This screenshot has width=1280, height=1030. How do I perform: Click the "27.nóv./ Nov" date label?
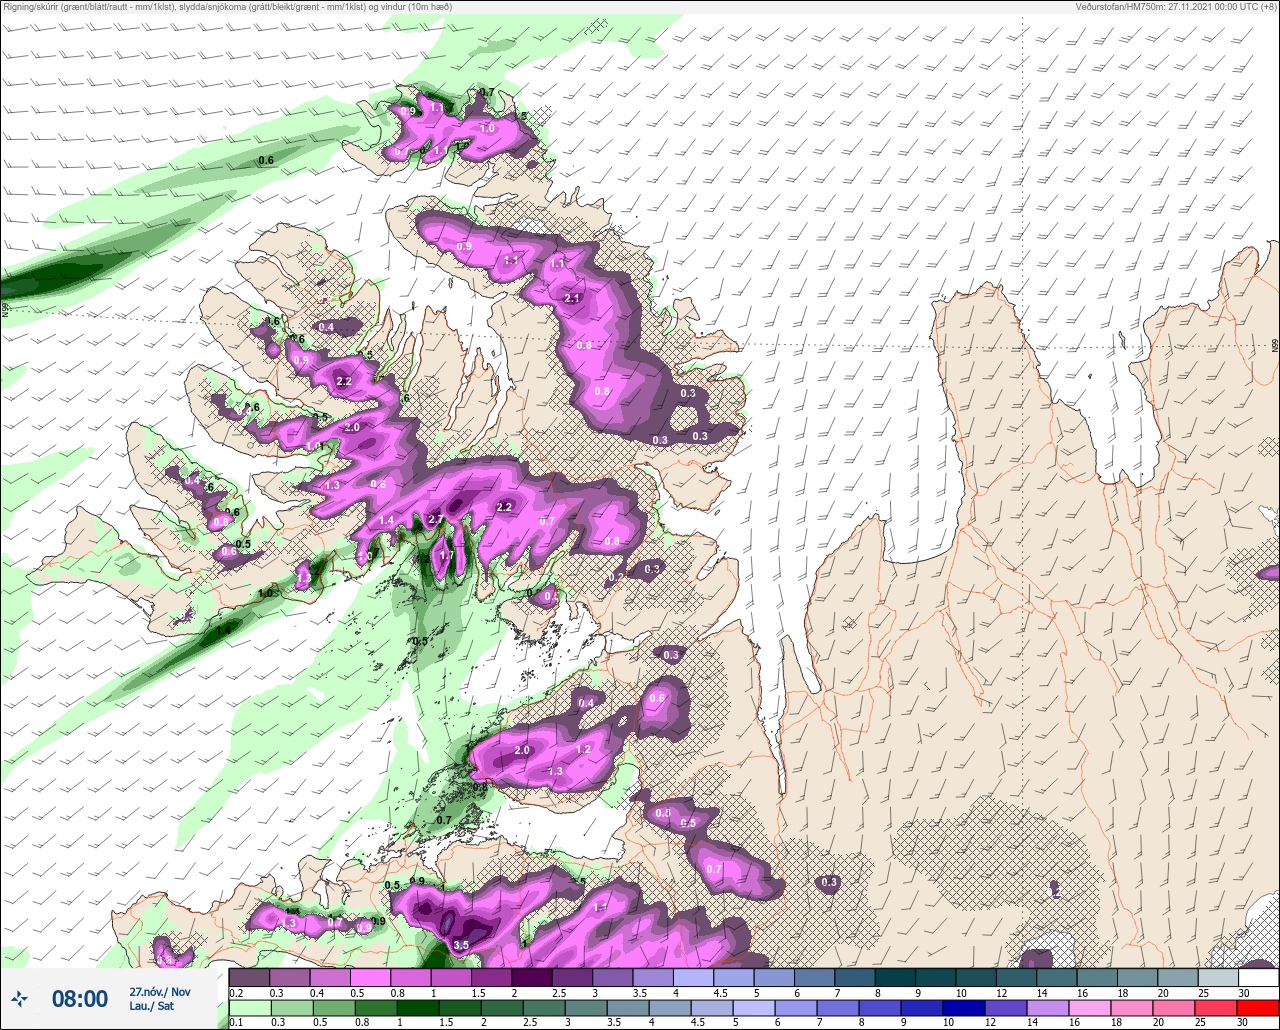pos(159,992)
